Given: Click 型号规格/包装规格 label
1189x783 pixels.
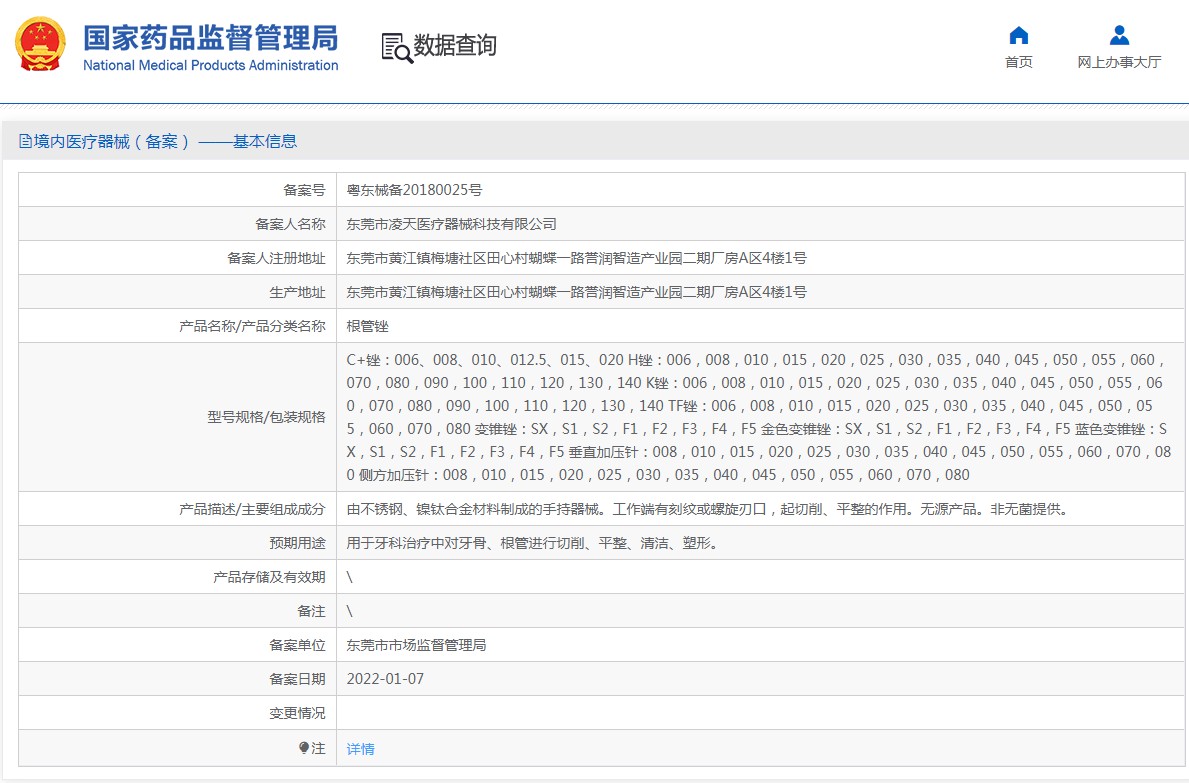Looking at the screenshot, I should pyautogui.click(x=266, y=417).
